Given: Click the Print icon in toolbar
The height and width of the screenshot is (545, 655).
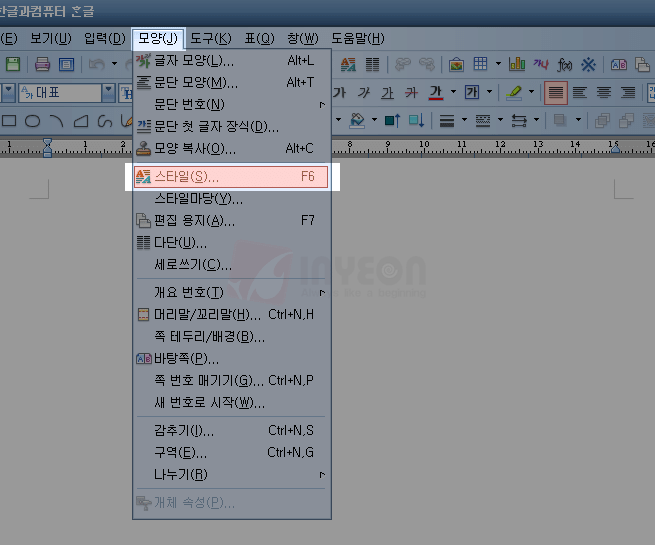Looking at the screenshot, I should 42,64.
